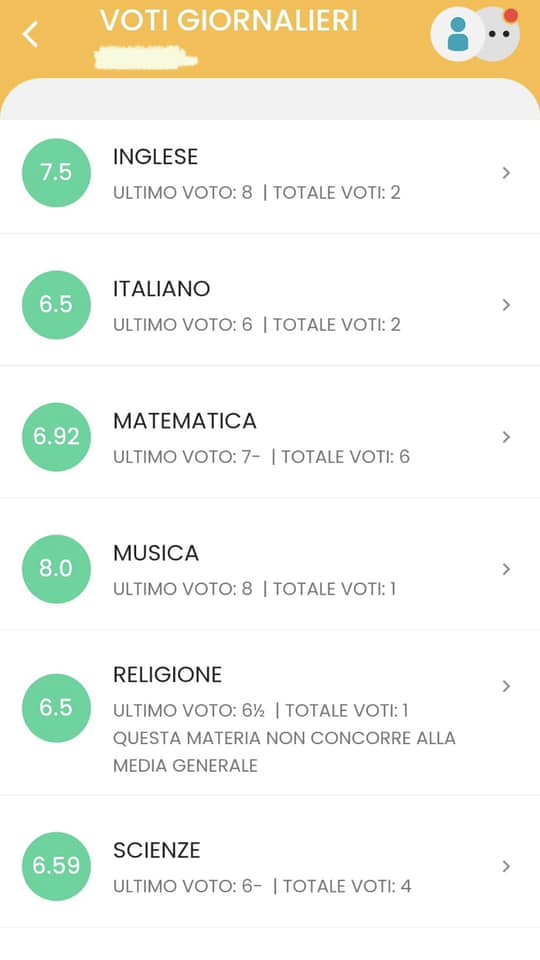Tap the green 8.0 average badge
This screenshot has height=960, width=540.
pyautogui.click(x=56, y=569)
